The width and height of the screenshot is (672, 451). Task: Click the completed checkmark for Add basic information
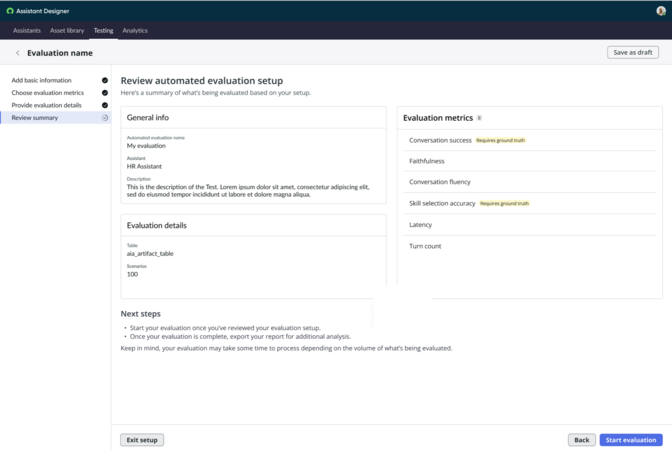tap(105, 80)
